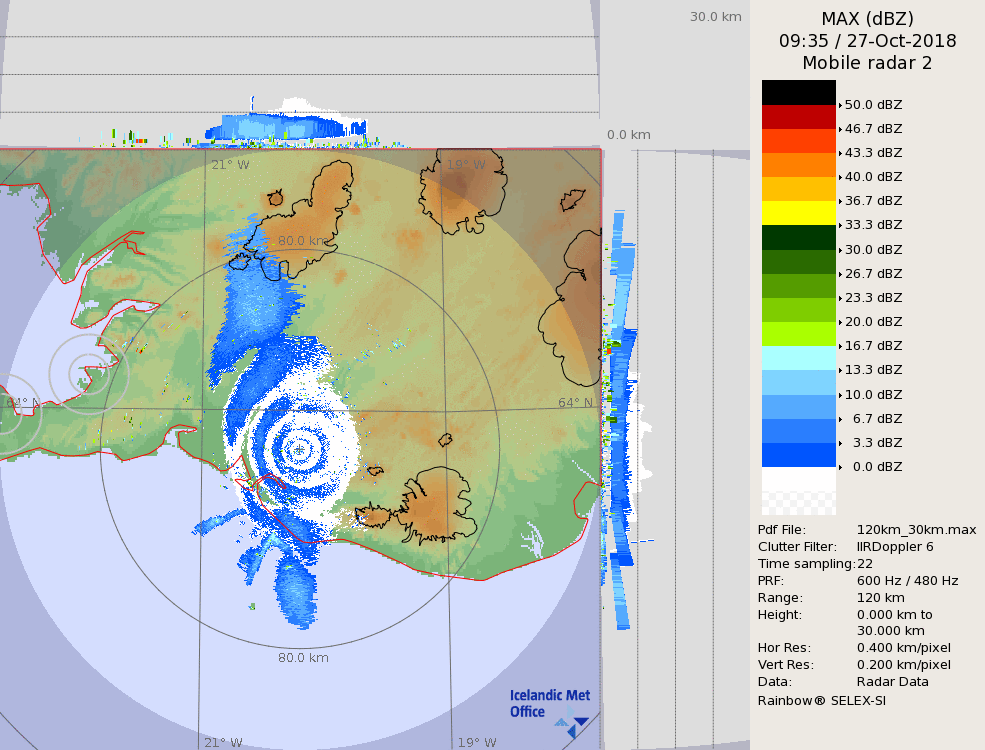Click the 64° N latitude label at right
The width and height of the screenshot is (985, 750).
575,403
